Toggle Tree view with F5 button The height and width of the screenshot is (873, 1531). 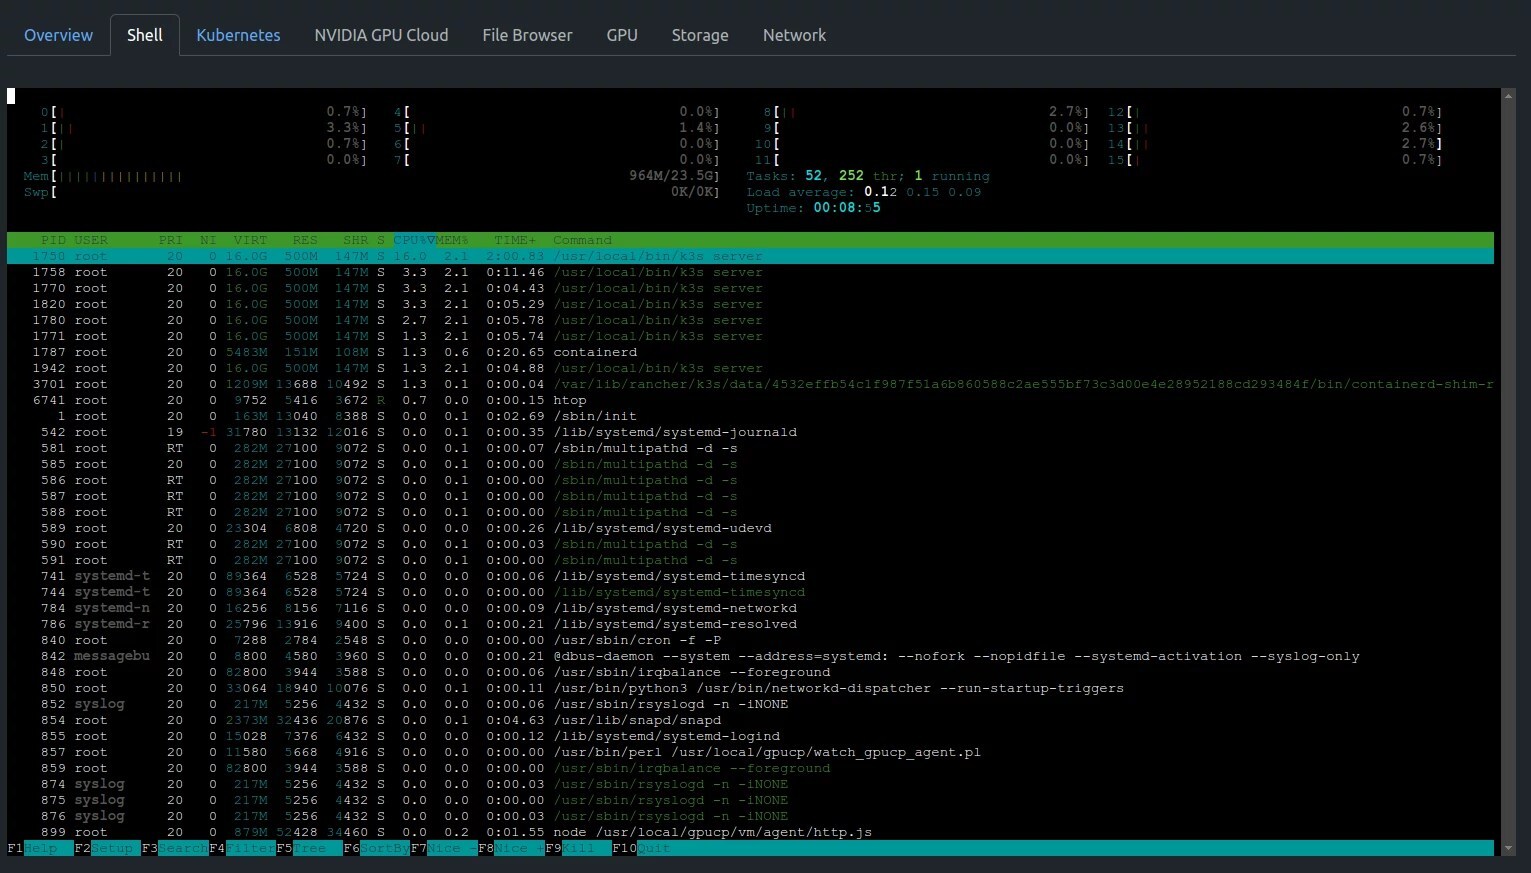click(x=309, y=848)
